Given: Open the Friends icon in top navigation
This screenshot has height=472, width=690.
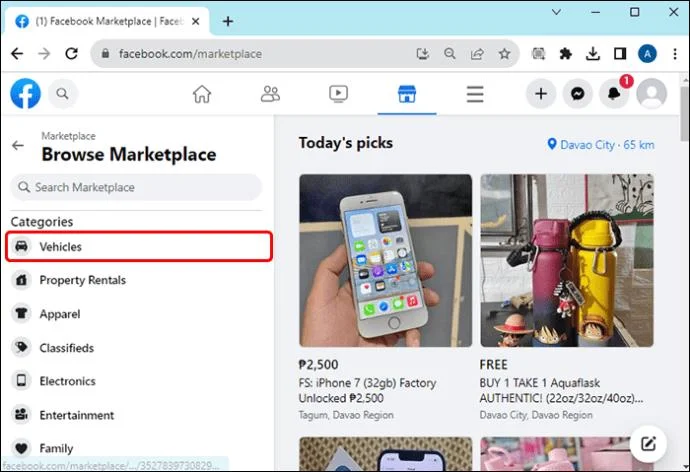Looking at the screenshot, I should click(270, 94).
